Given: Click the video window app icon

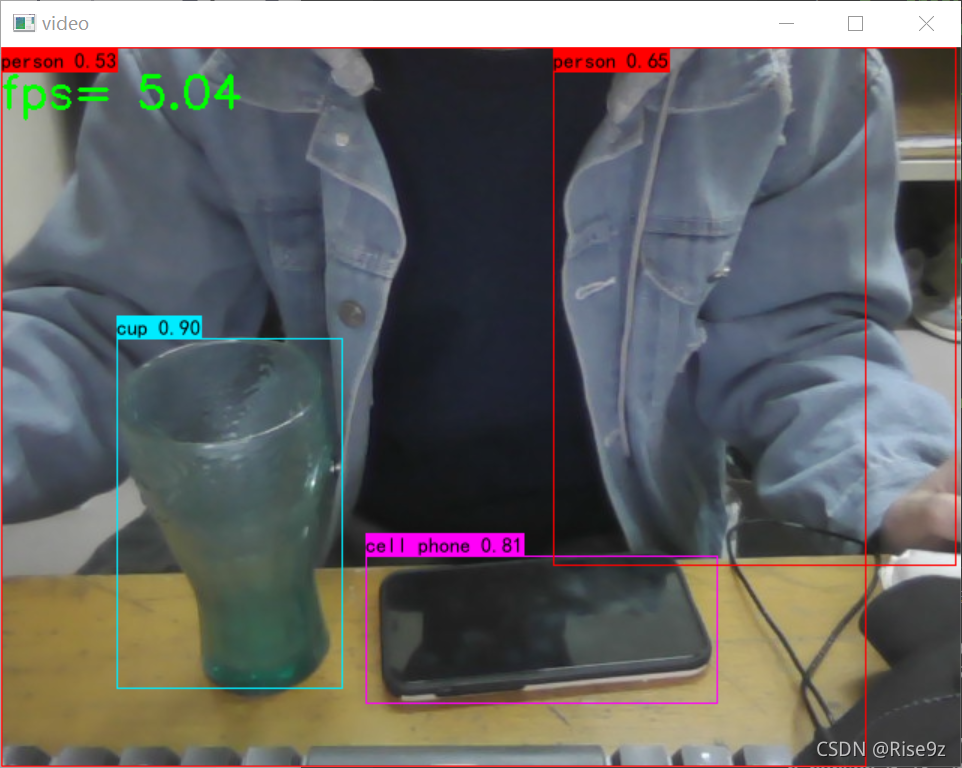Looking at the screenshot, I should [x=24, y=23].
